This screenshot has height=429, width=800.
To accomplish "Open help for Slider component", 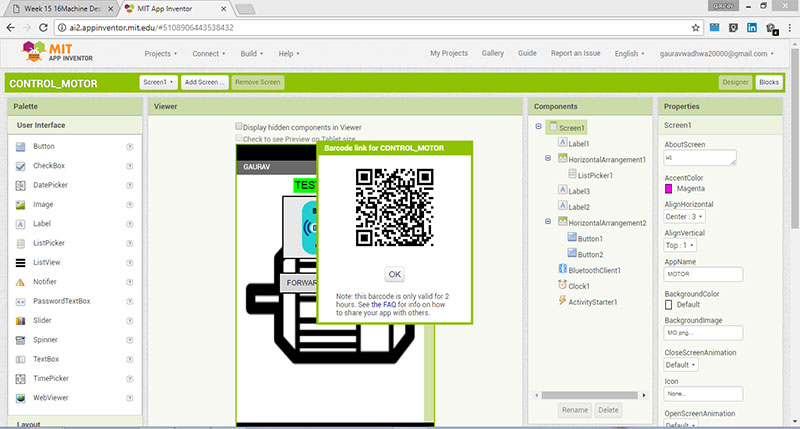I will click(x=130, y=321).
